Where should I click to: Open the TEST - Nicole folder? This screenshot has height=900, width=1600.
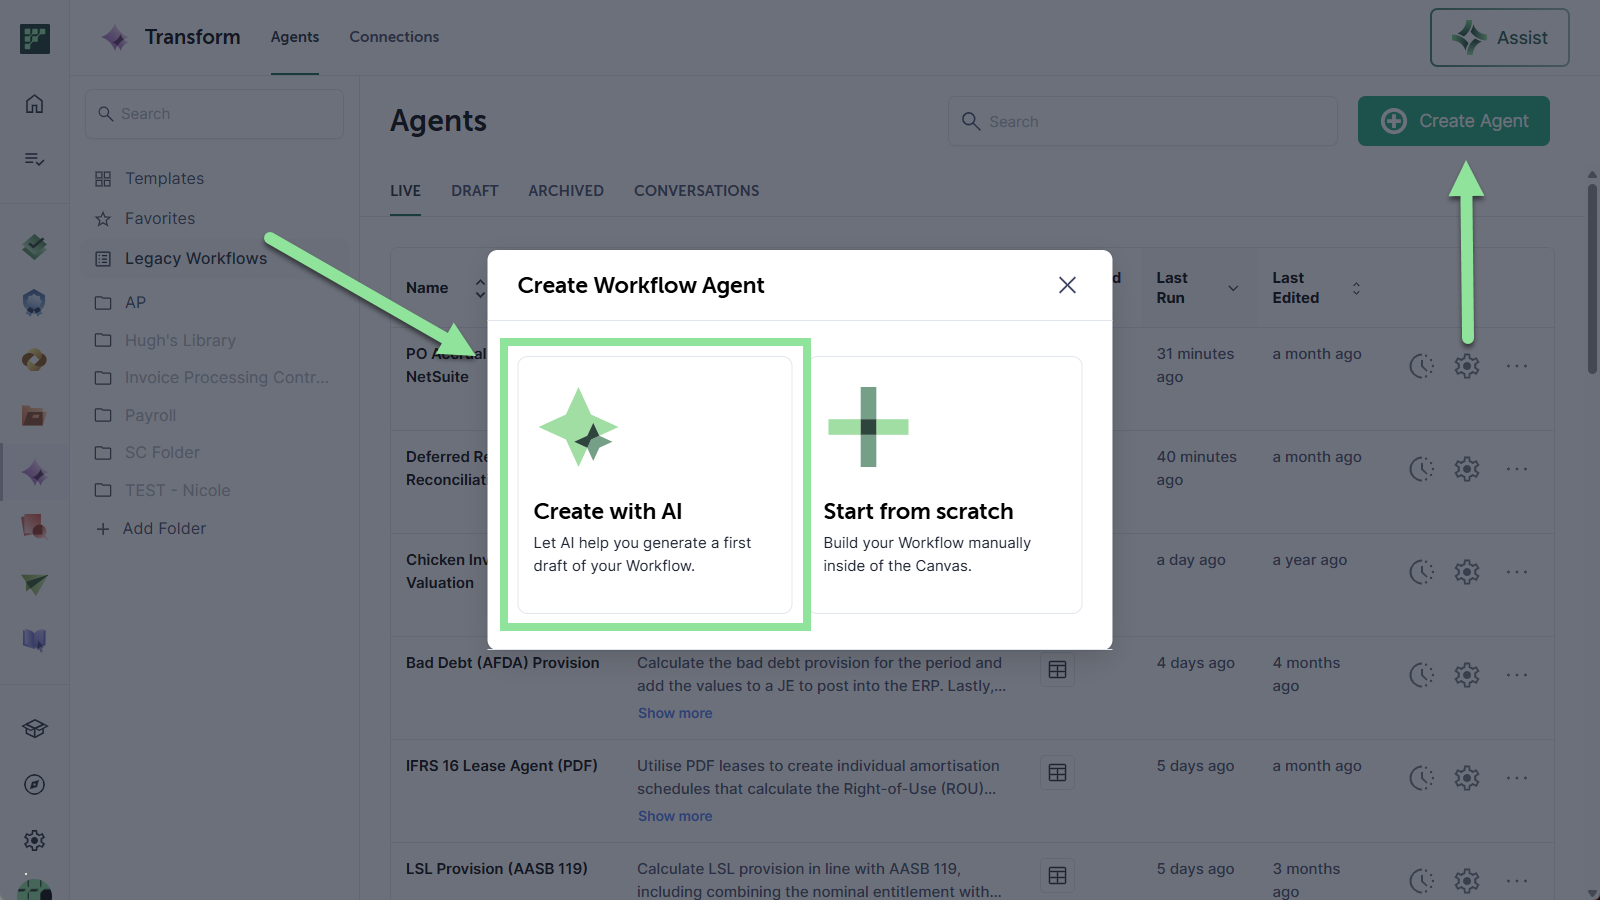point(177,490)
